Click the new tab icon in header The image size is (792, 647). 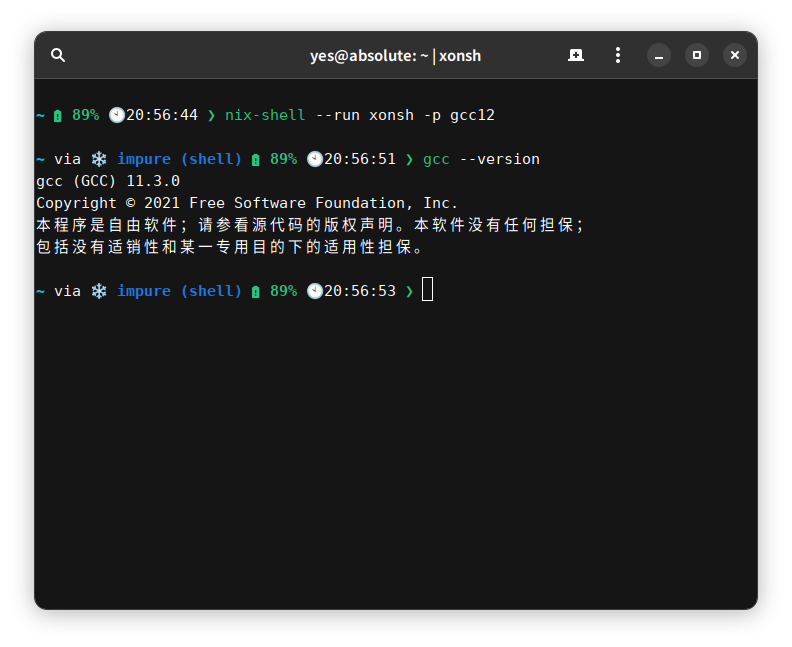tap(576, 55)
